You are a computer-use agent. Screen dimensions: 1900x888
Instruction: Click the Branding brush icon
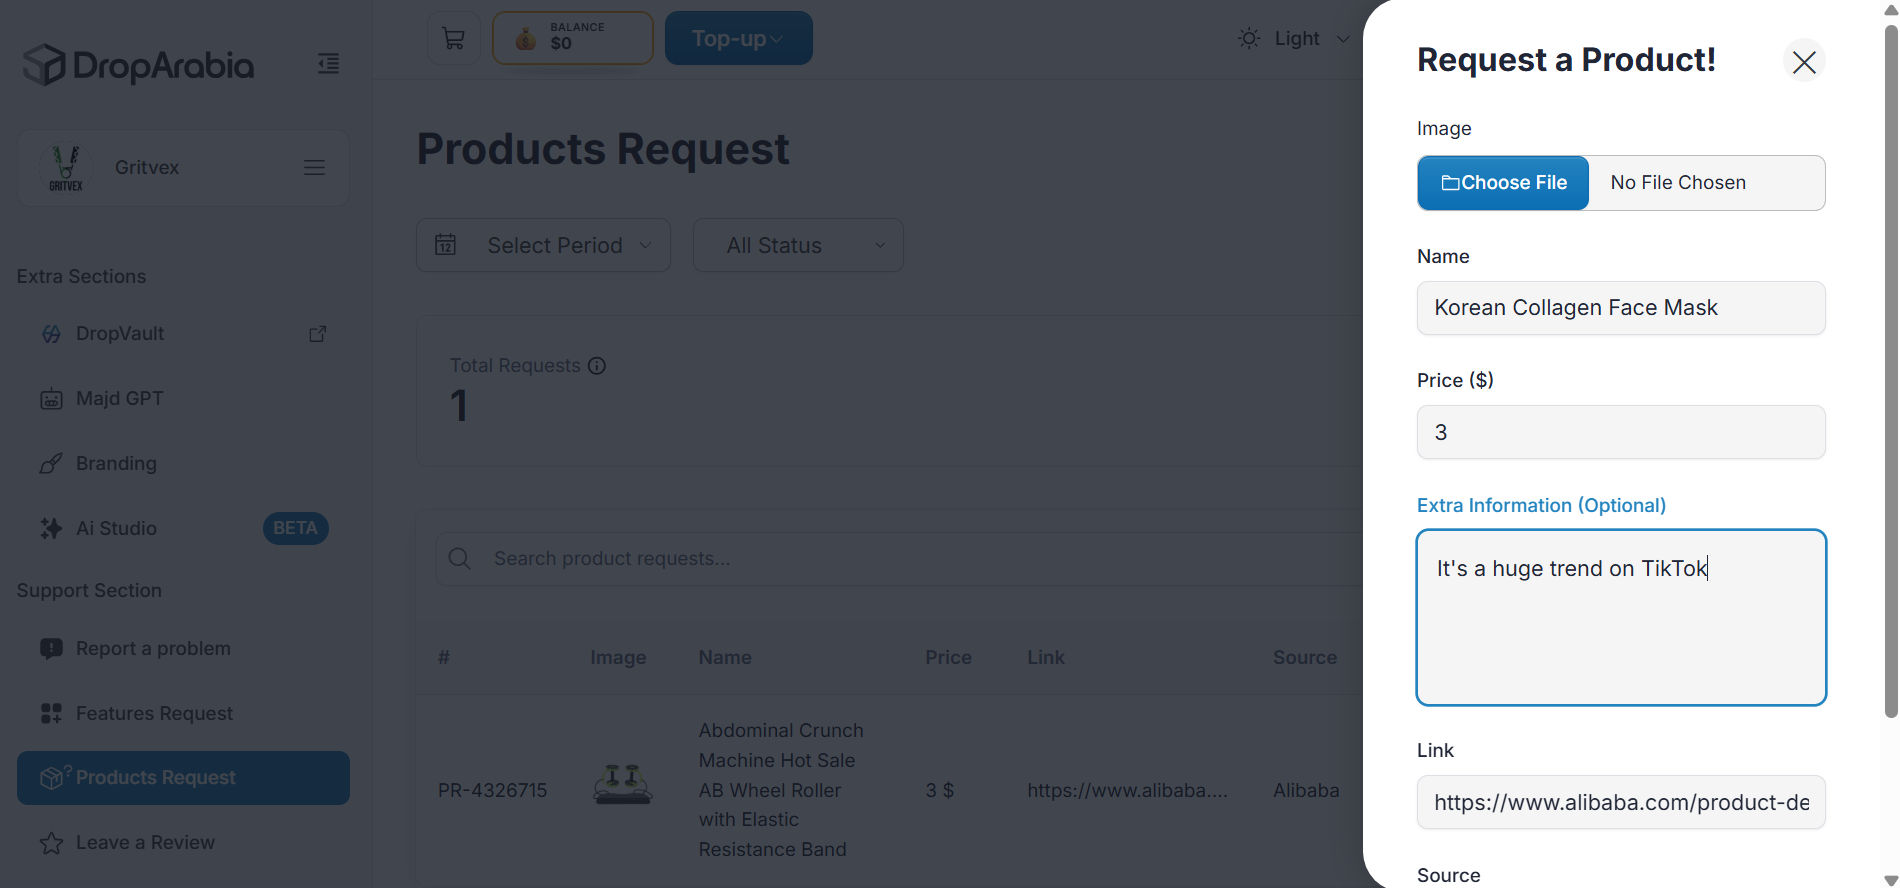click(x=51, y=464)
